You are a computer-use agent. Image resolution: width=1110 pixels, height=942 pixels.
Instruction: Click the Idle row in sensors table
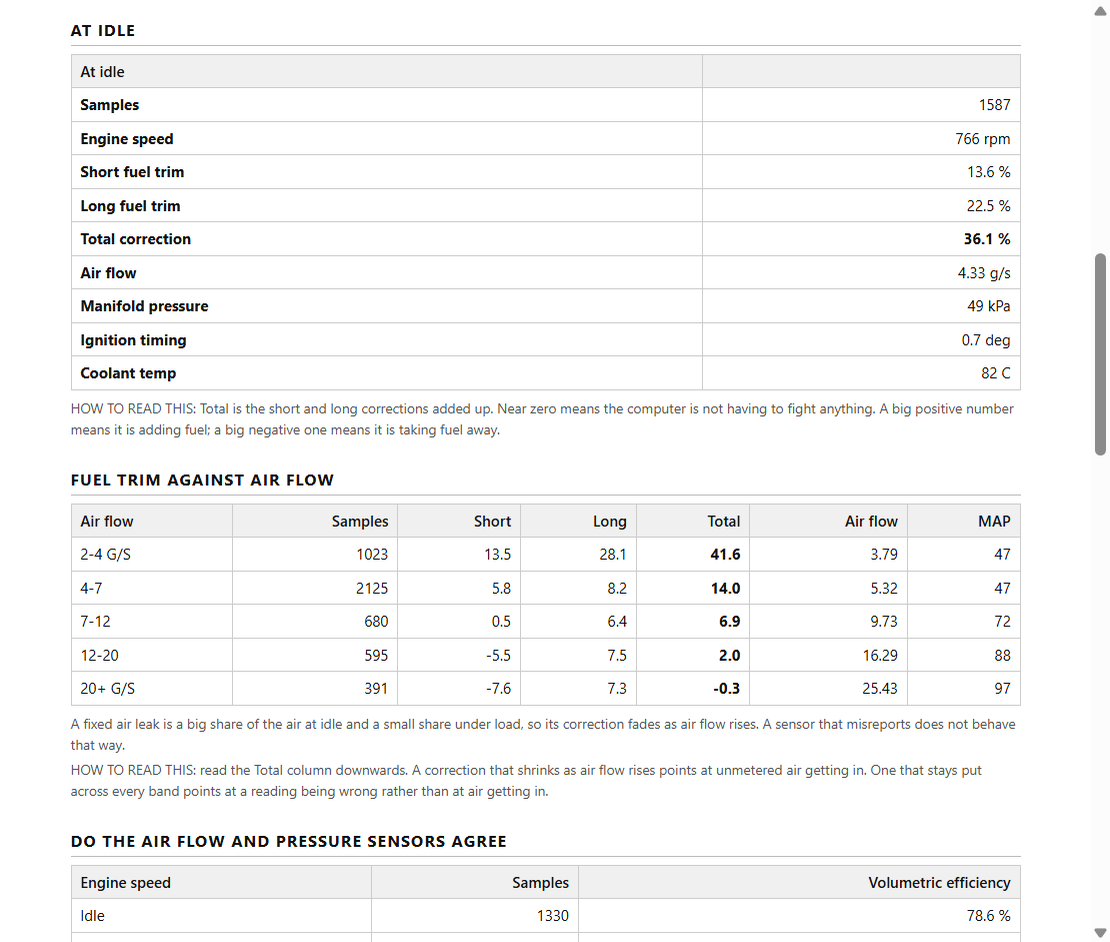pyautogui.click(x=546, y=916)
